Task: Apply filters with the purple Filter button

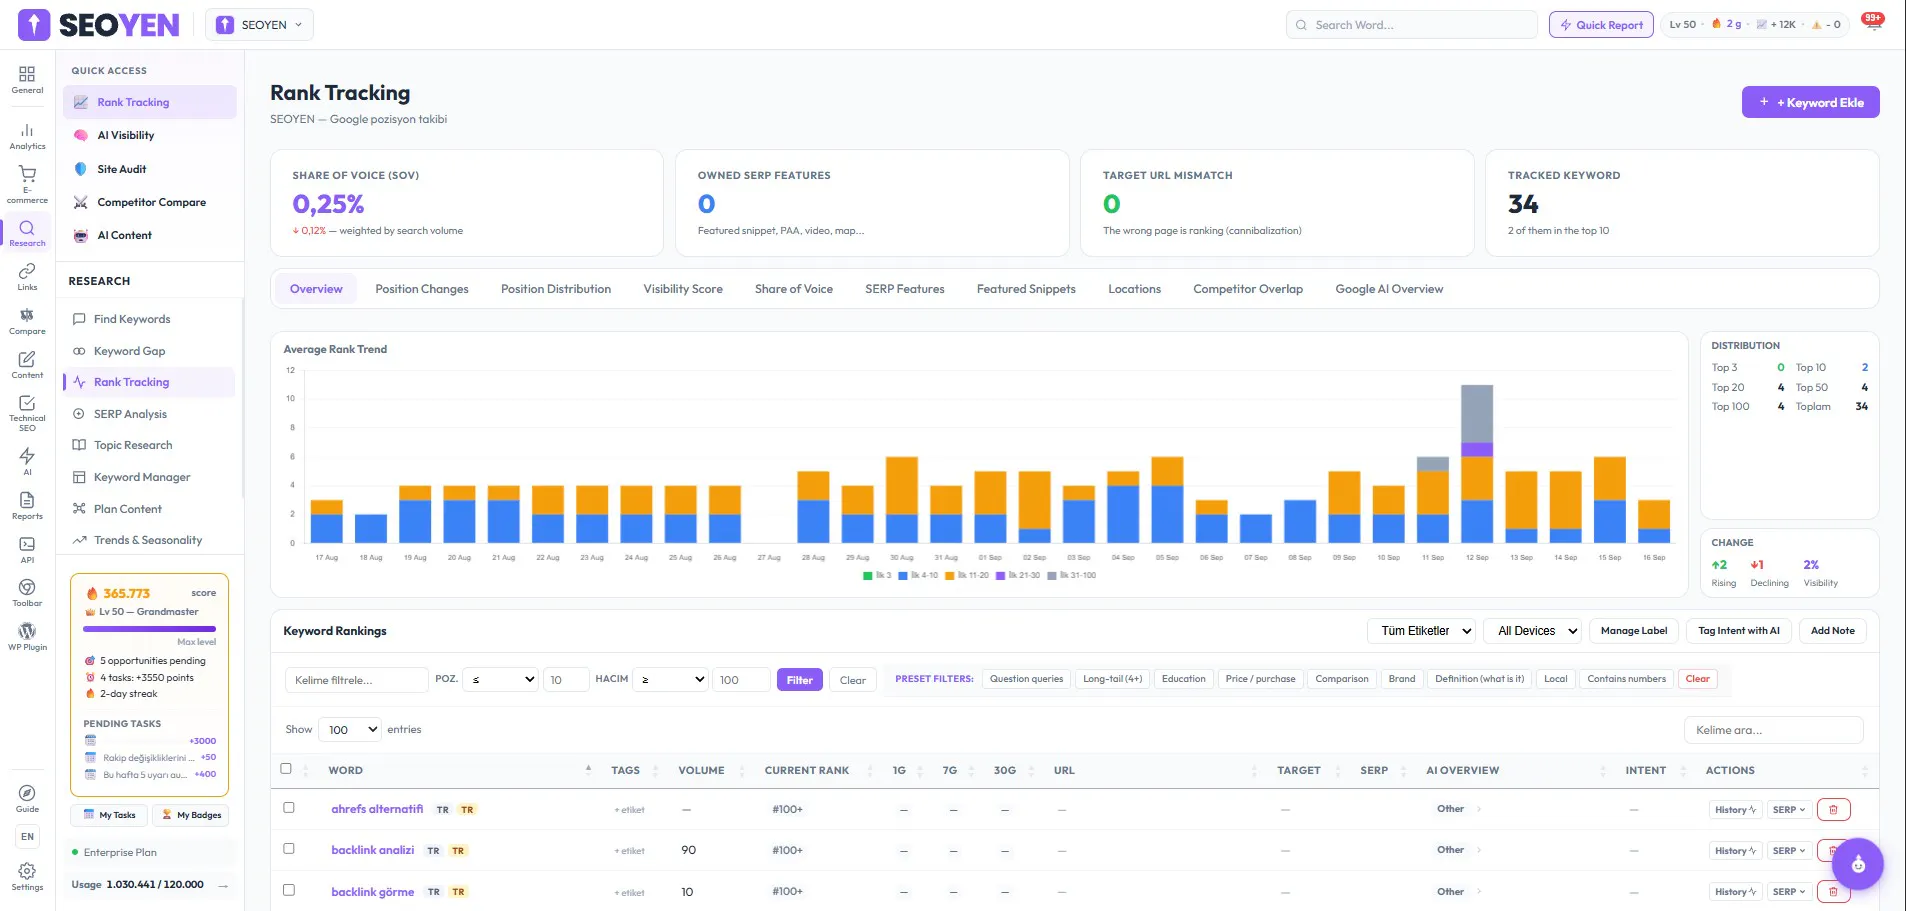Action: tap(800, 680)
